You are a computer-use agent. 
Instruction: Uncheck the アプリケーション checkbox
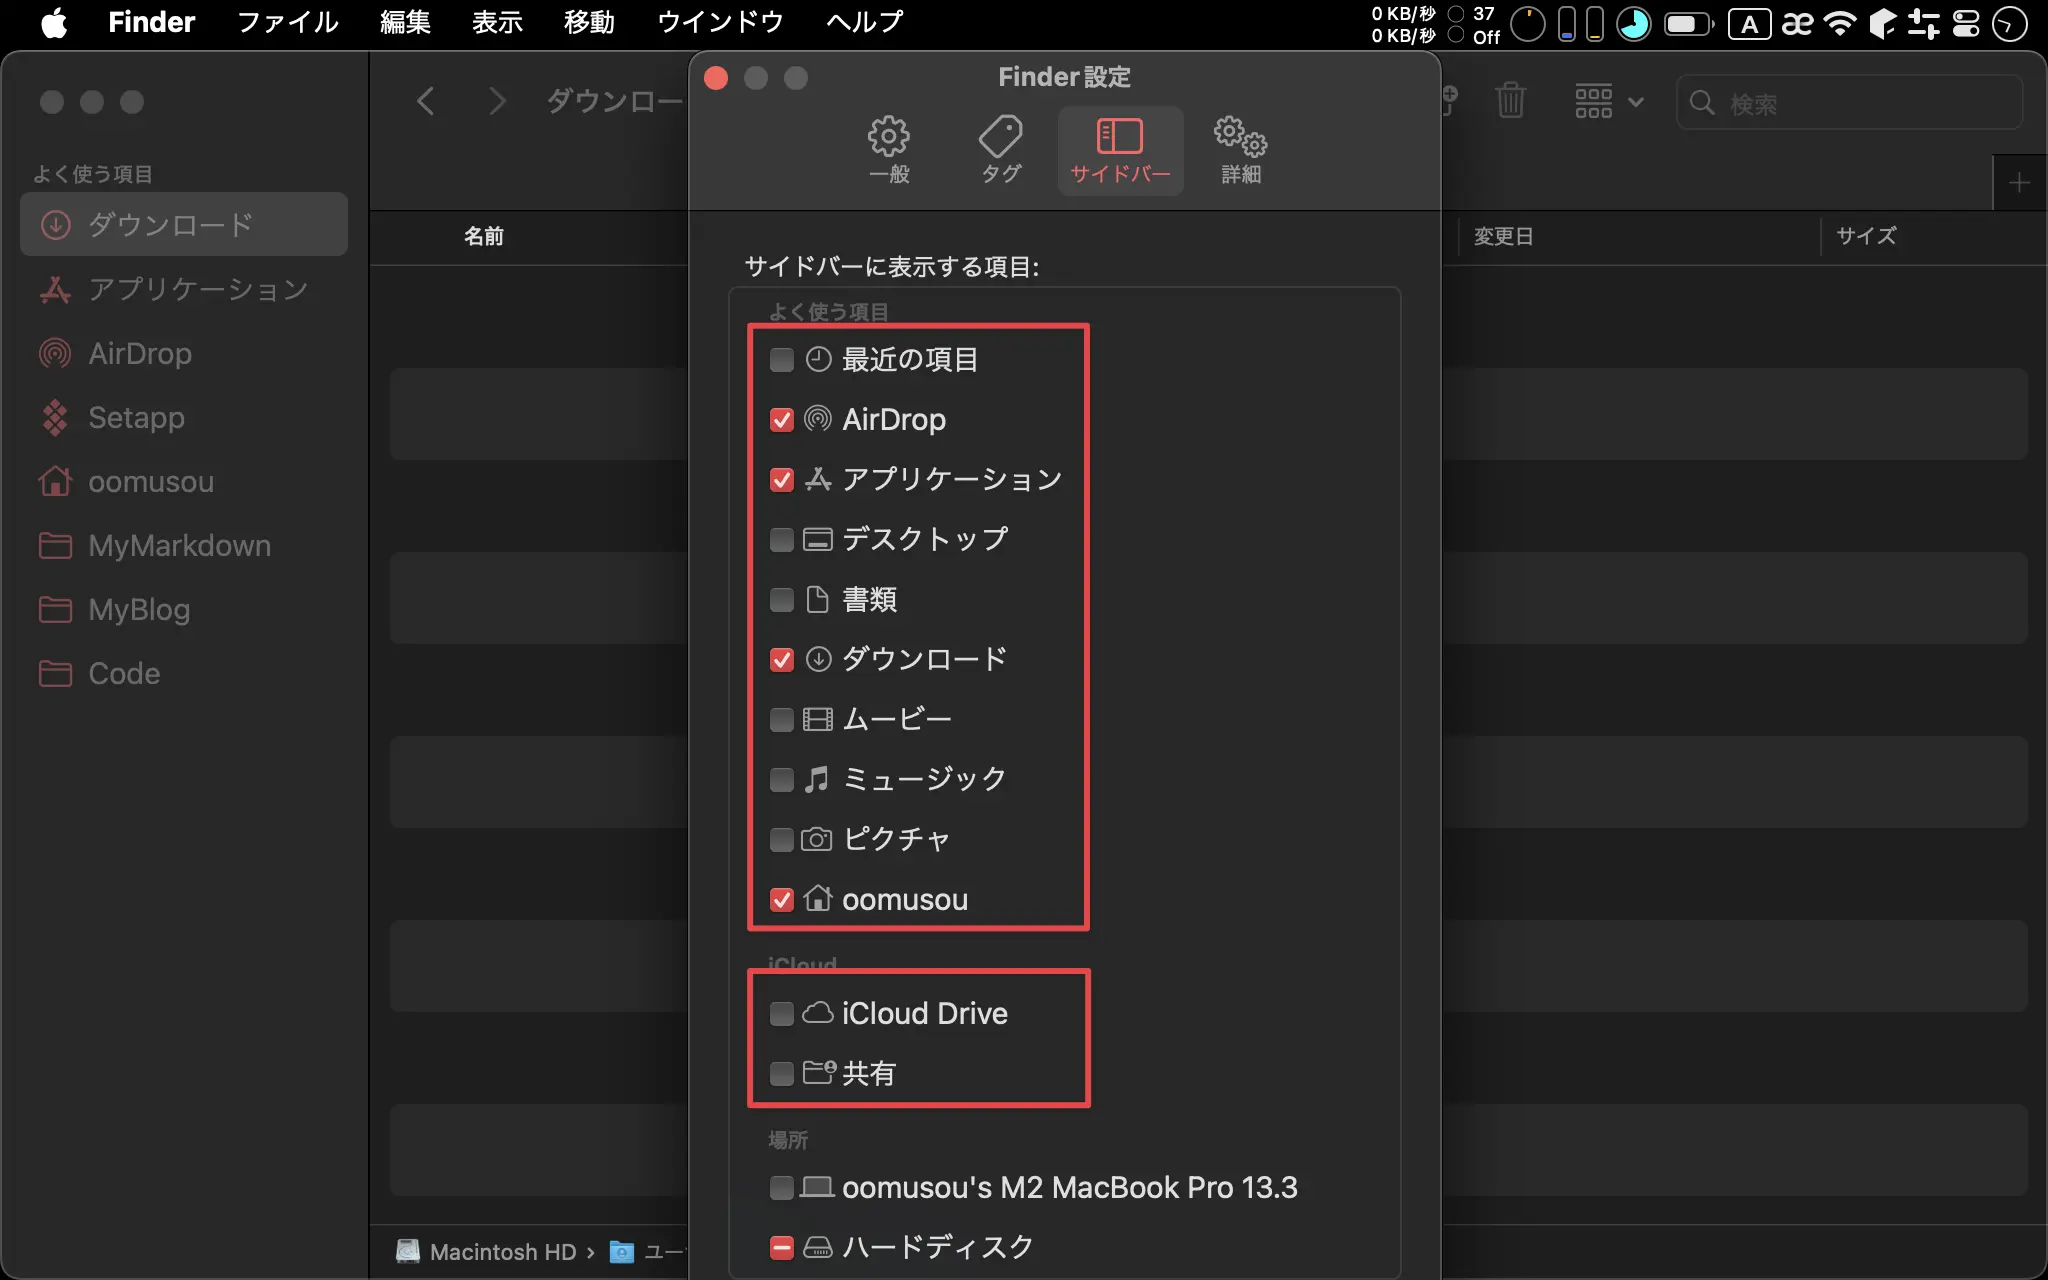(782, 480)
